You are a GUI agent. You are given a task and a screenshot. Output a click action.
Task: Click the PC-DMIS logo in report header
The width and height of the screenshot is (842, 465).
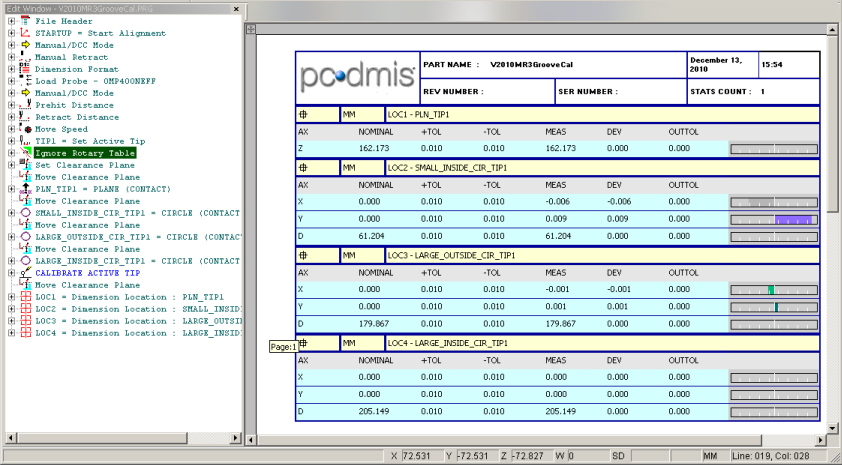point(356,75)
